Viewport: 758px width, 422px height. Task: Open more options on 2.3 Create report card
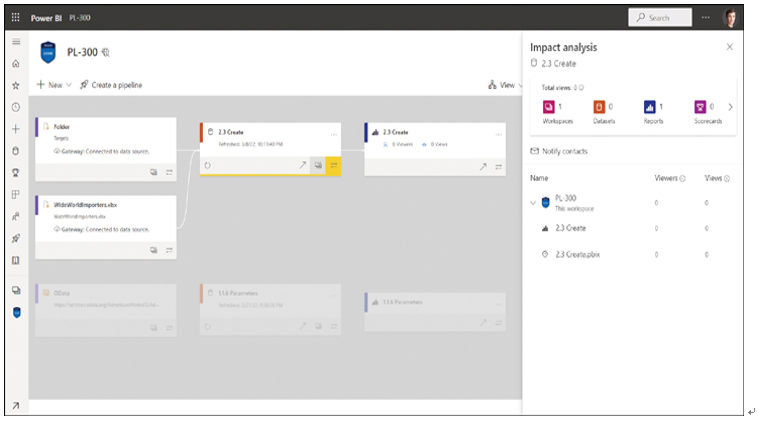(x=498, y=135)
